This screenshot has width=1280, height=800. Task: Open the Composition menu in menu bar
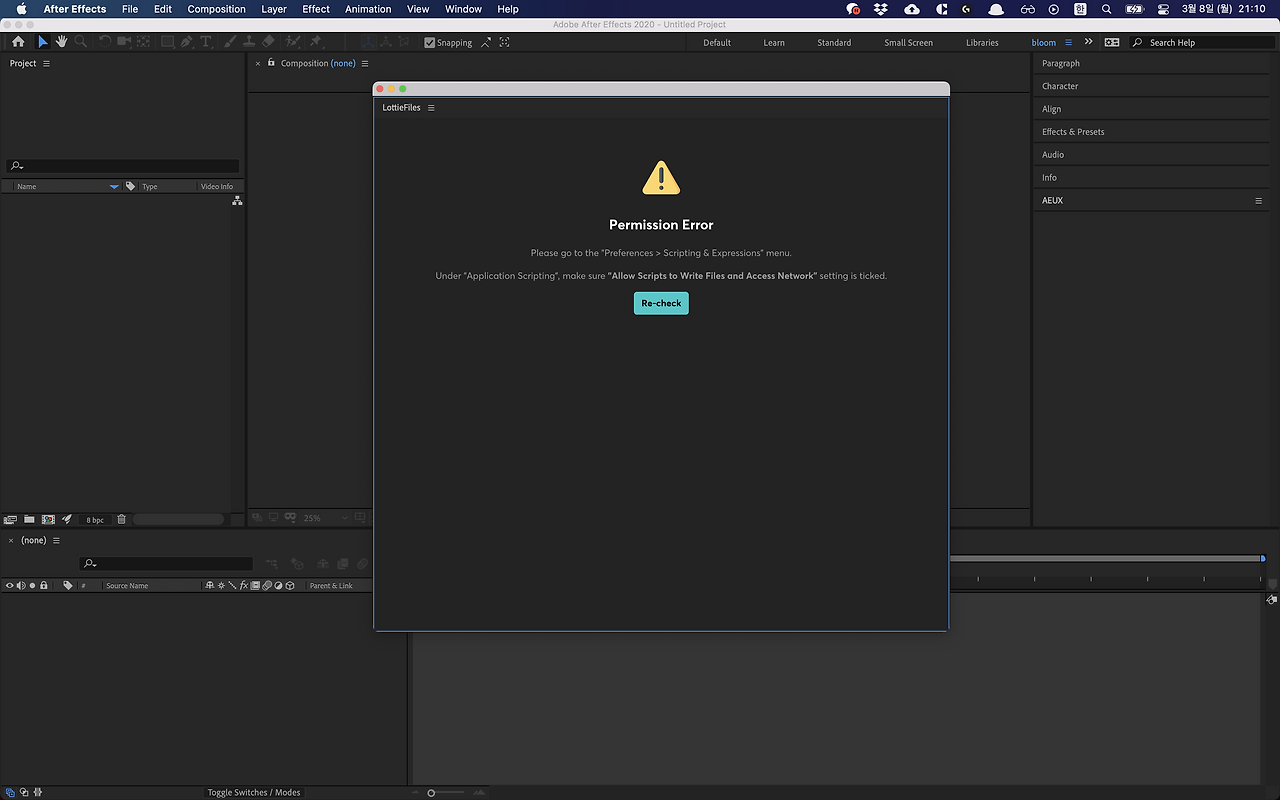(x=216, y=9)
